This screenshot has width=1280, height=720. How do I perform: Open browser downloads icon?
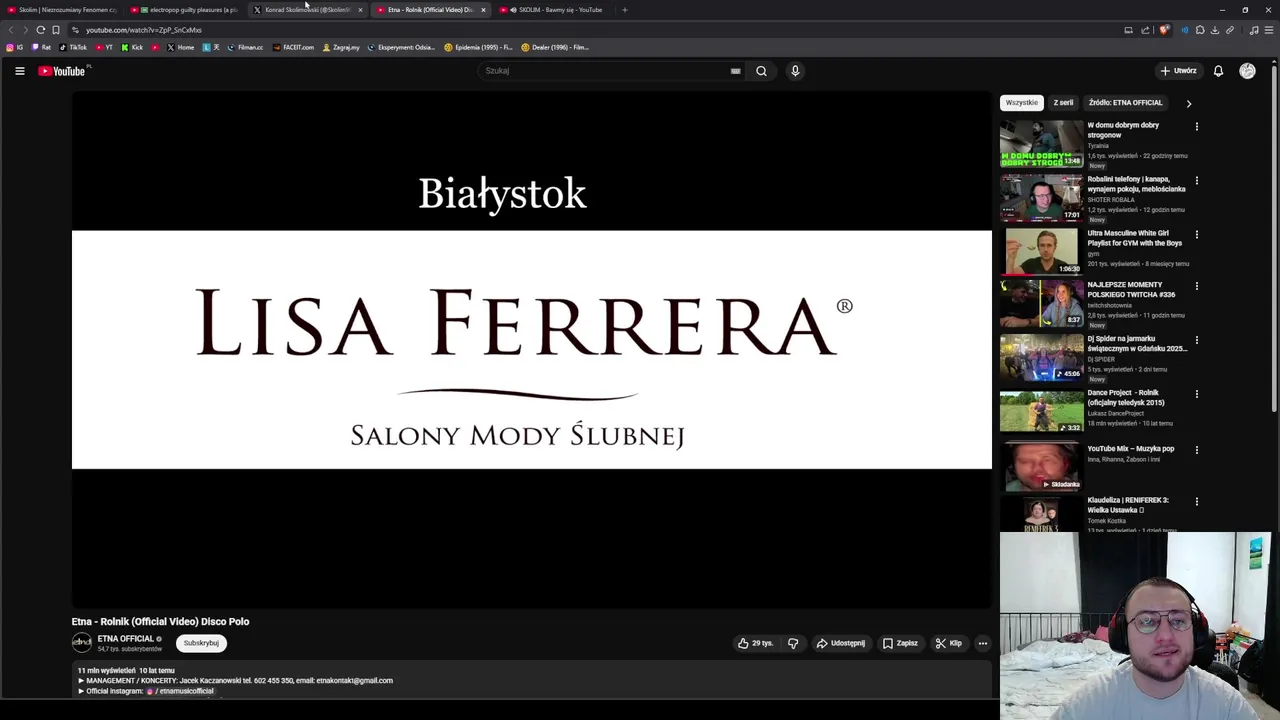click(x=1215, y=30)
